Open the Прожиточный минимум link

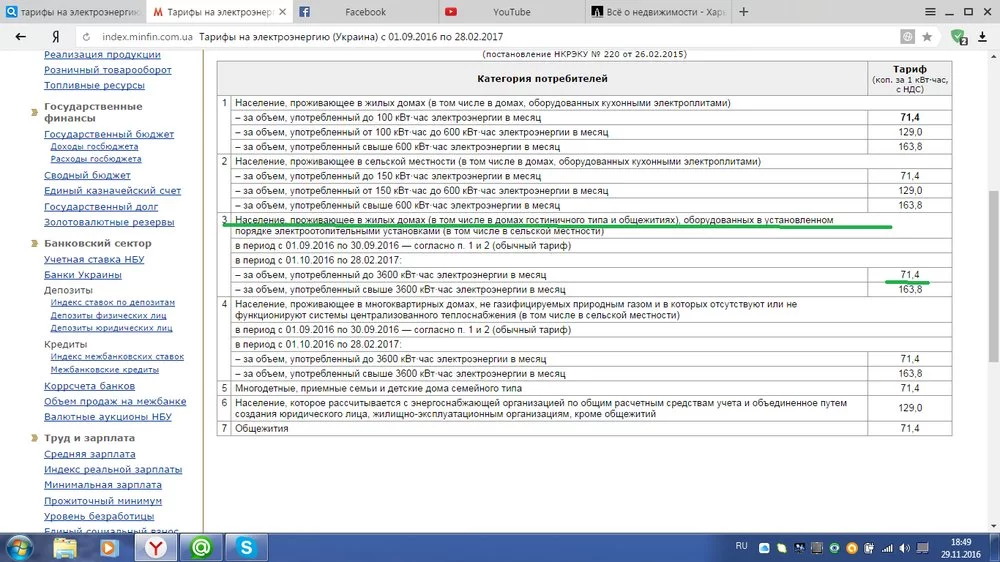[x=103, y=501]
